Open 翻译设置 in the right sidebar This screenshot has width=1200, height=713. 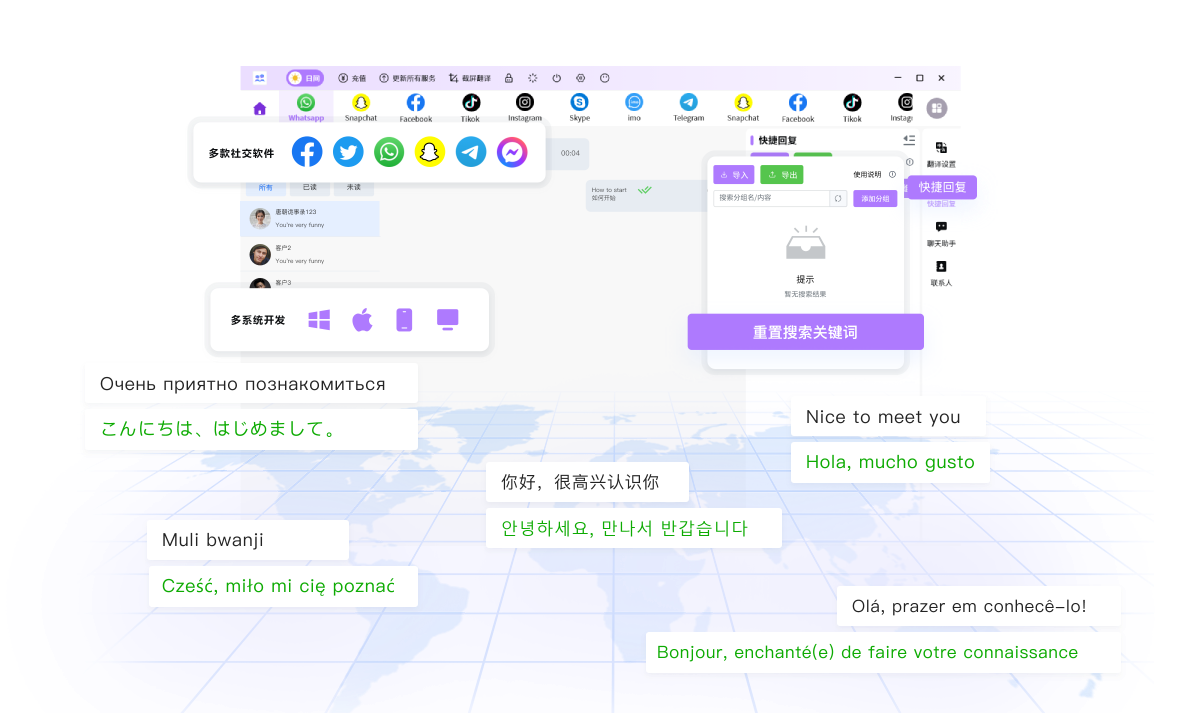941,154
